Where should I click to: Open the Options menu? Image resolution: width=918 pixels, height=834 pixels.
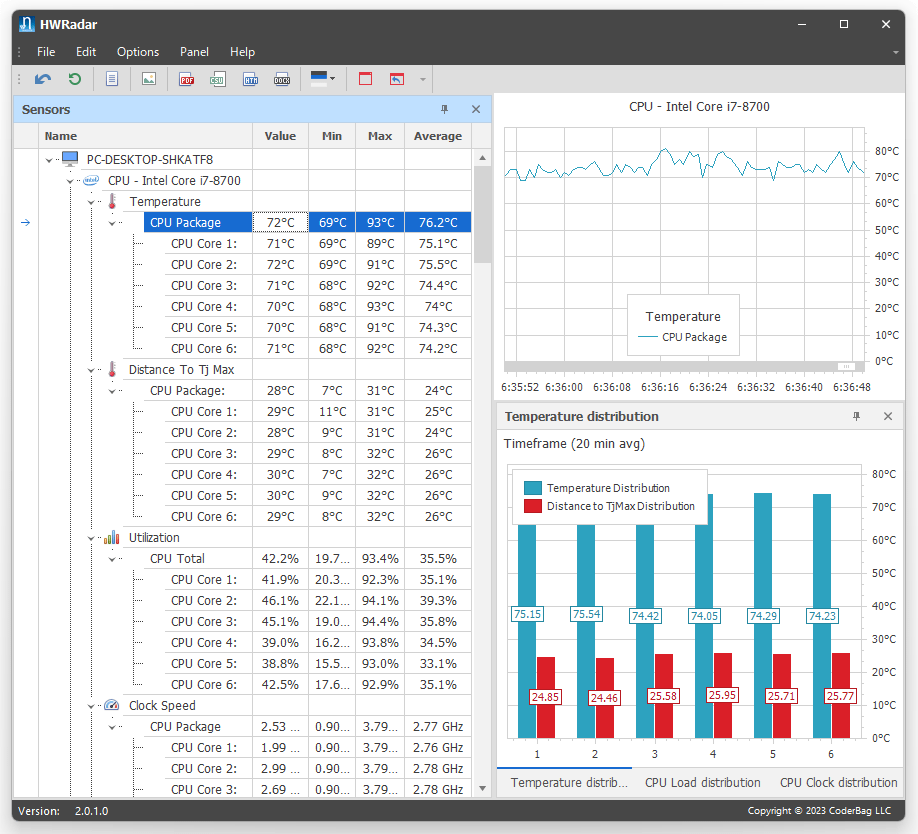[138, 52]
